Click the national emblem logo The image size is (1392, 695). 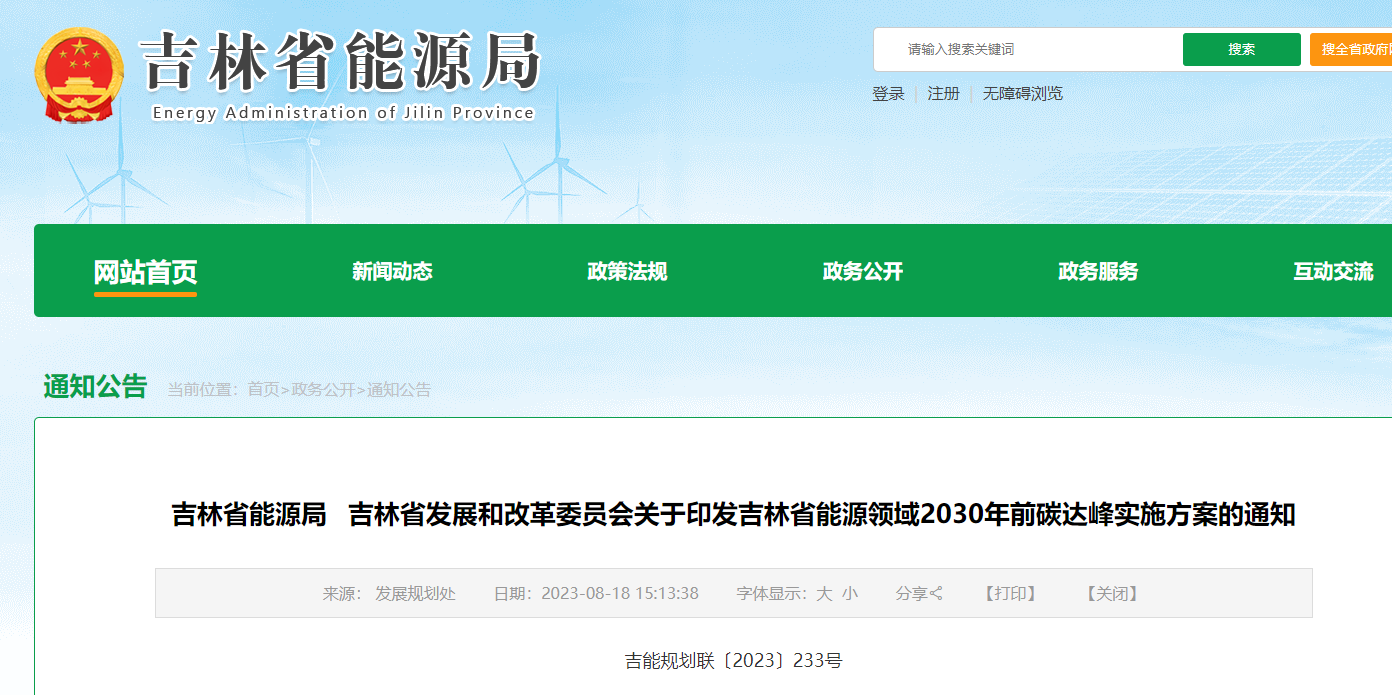tap(79, 76)
